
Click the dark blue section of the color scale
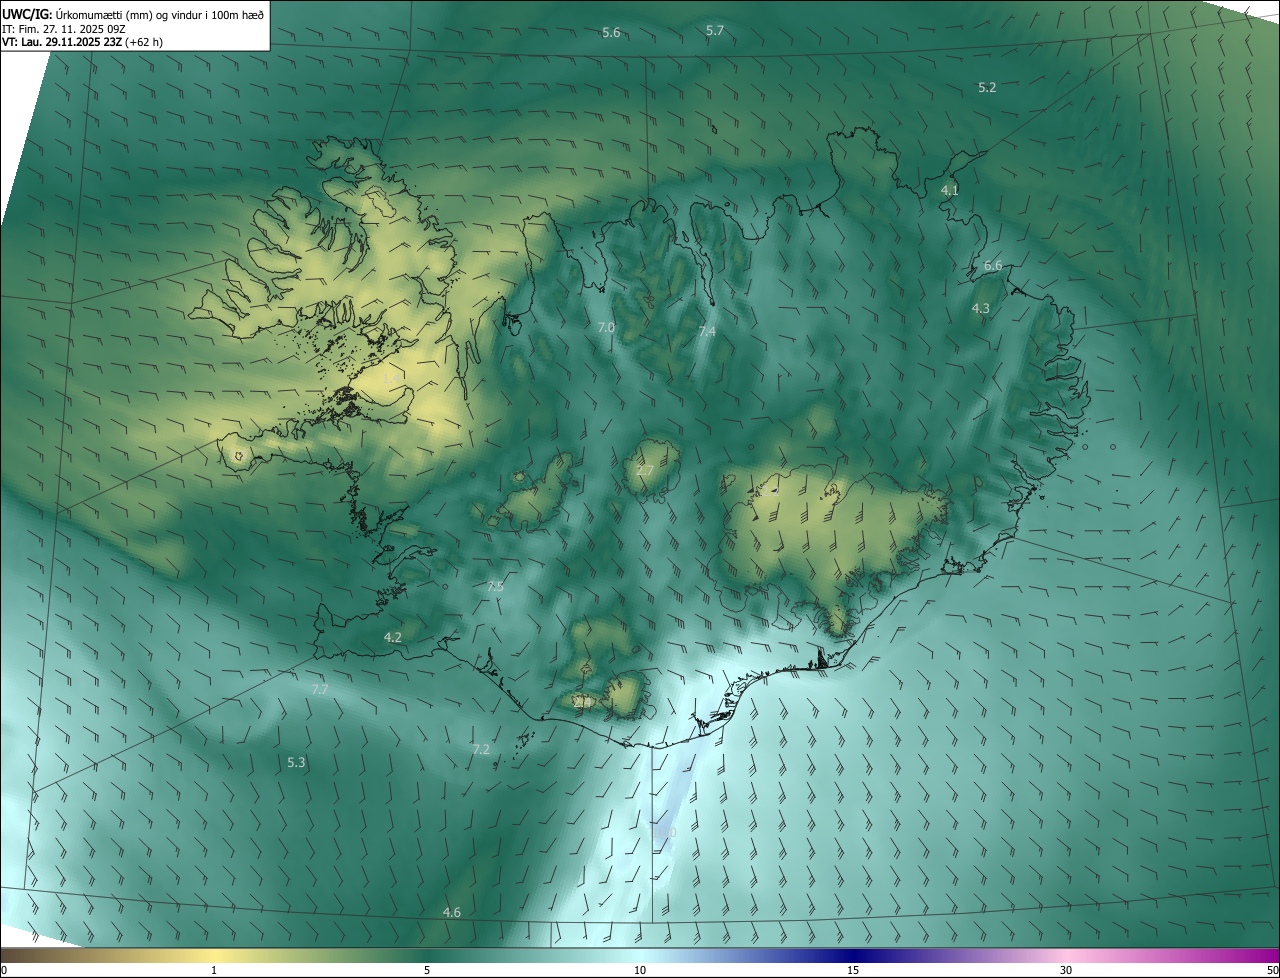(x=853, y=955)
